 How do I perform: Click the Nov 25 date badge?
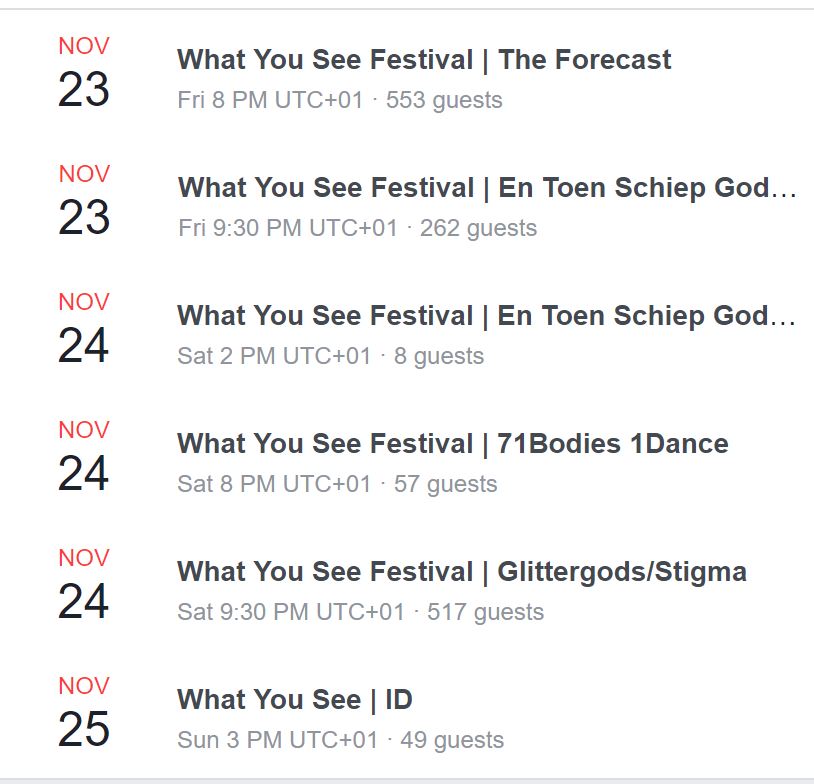point(84,712)
